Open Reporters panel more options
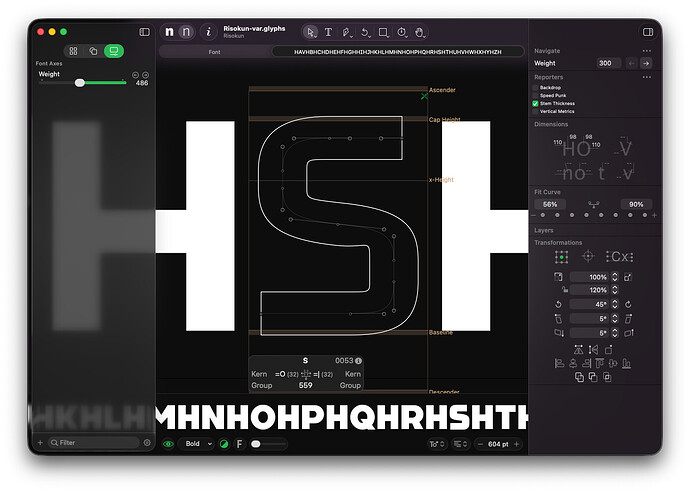This screenshot has width=690, height=492. pos(646,77)
